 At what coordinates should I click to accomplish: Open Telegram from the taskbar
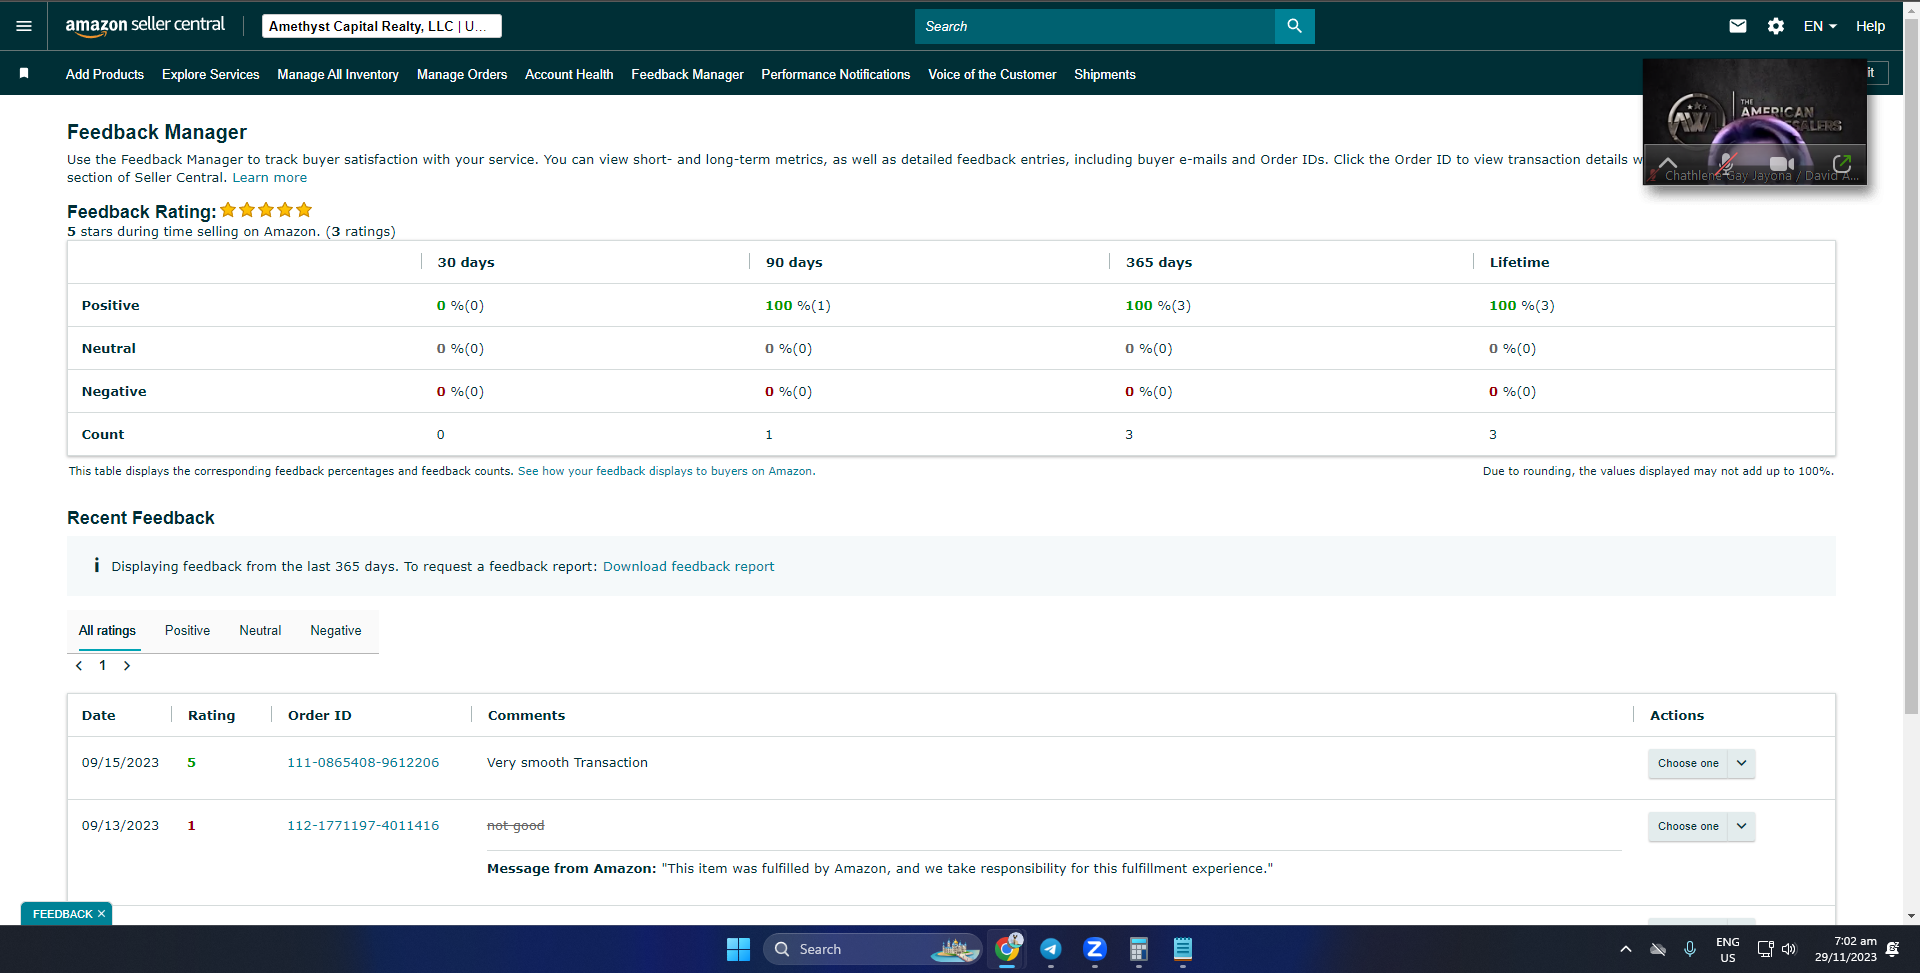[1051, 949]
